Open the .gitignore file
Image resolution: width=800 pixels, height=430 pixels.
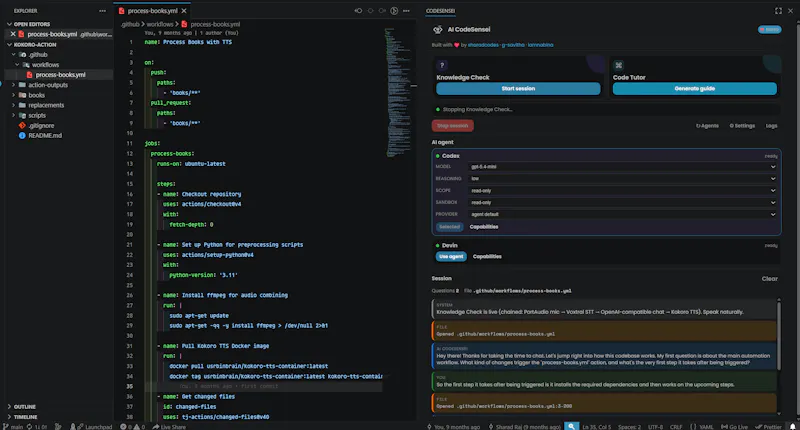41,125
